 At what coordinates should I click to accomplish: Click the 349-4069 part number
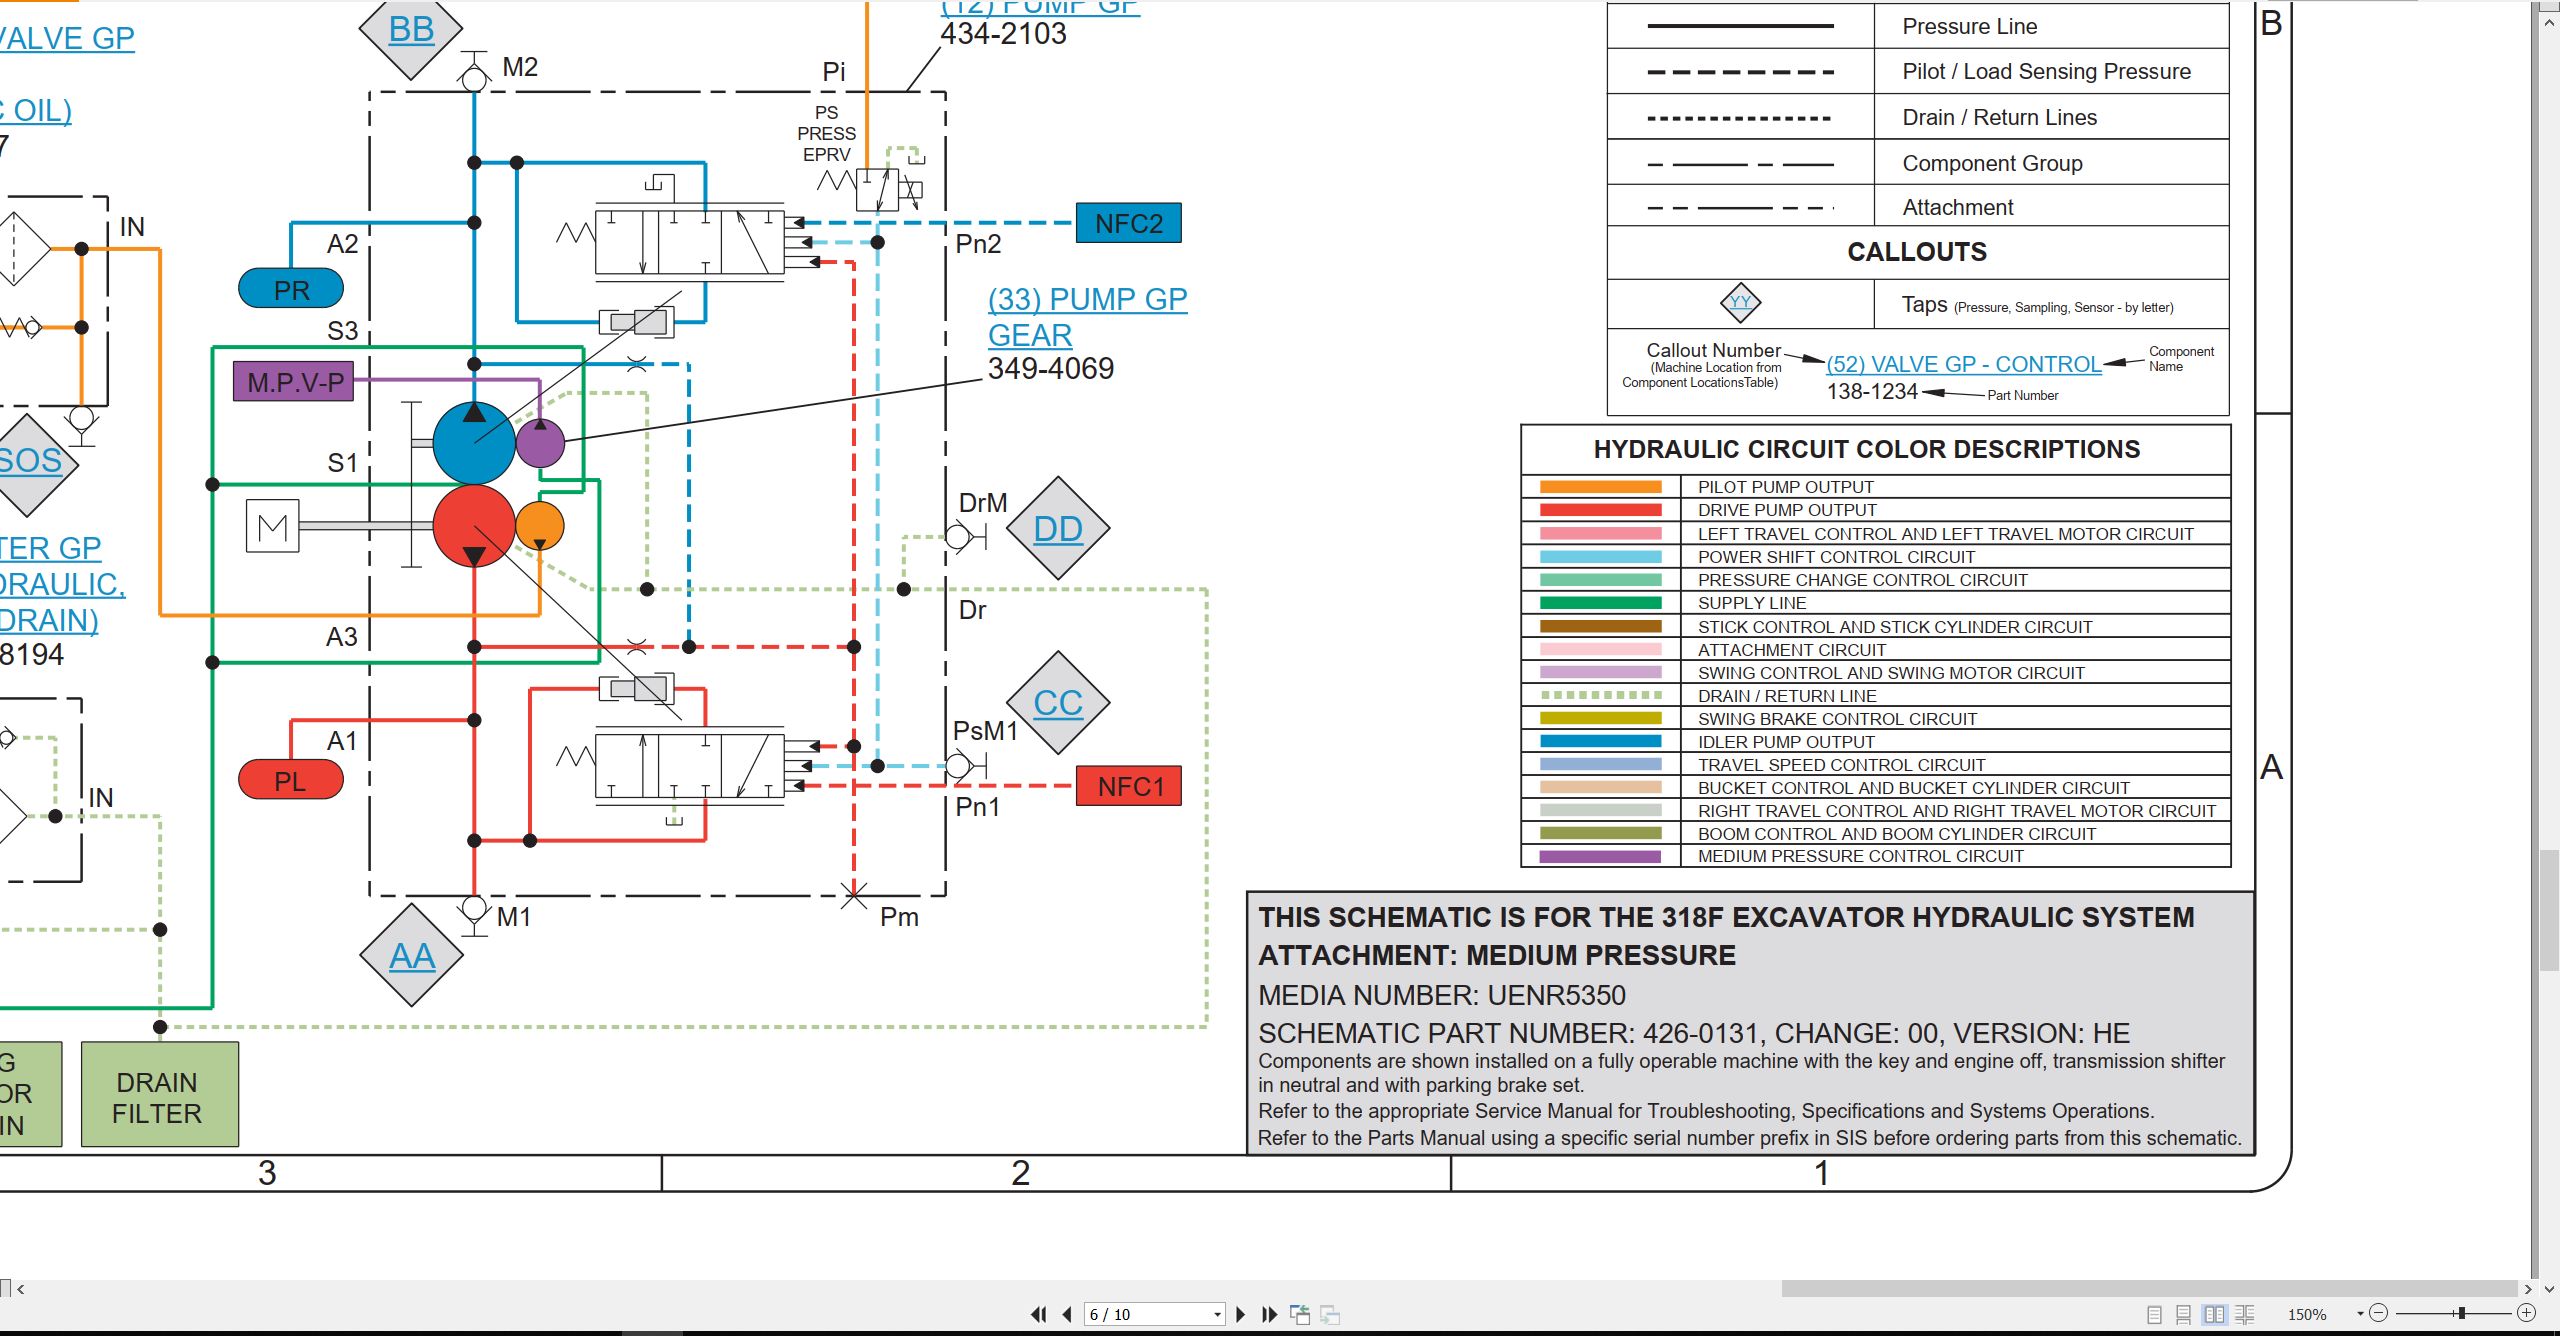(x=1050, y=369)
